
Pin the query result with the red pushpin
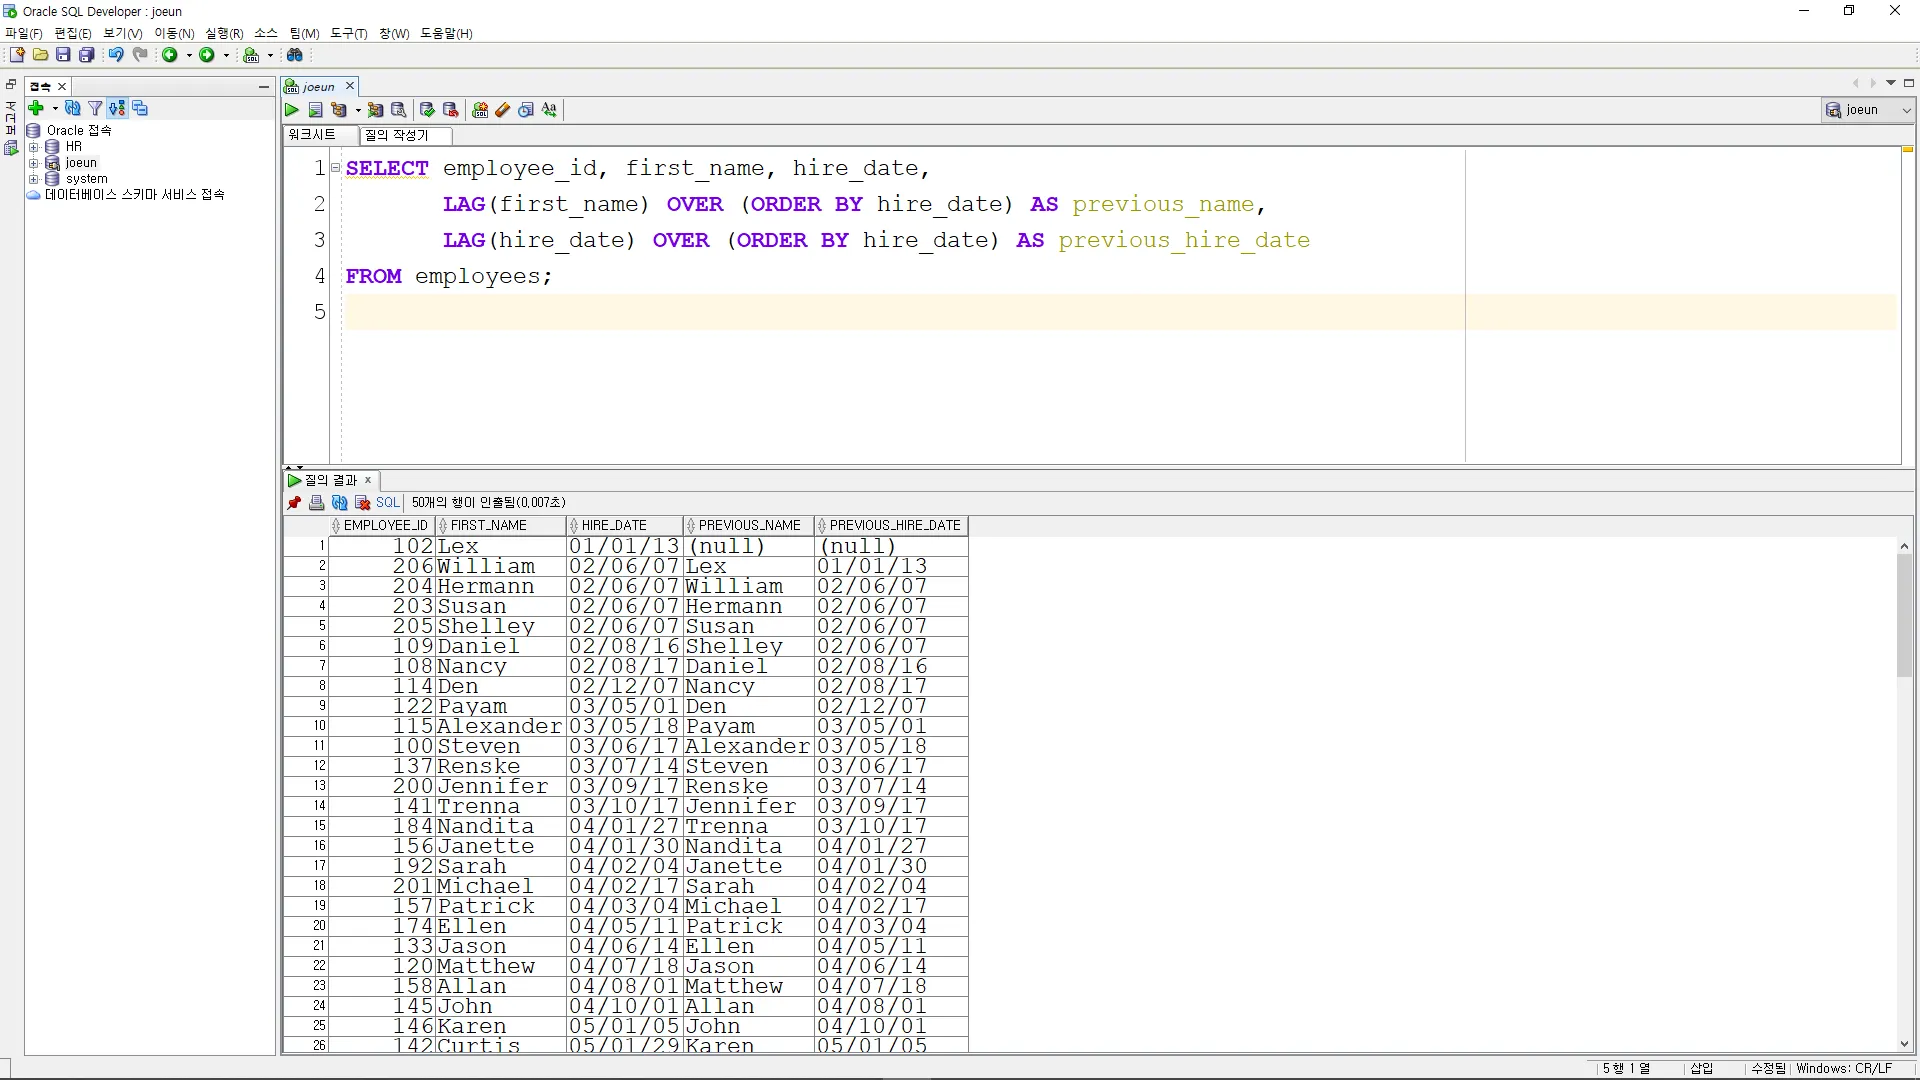(294, 503)
